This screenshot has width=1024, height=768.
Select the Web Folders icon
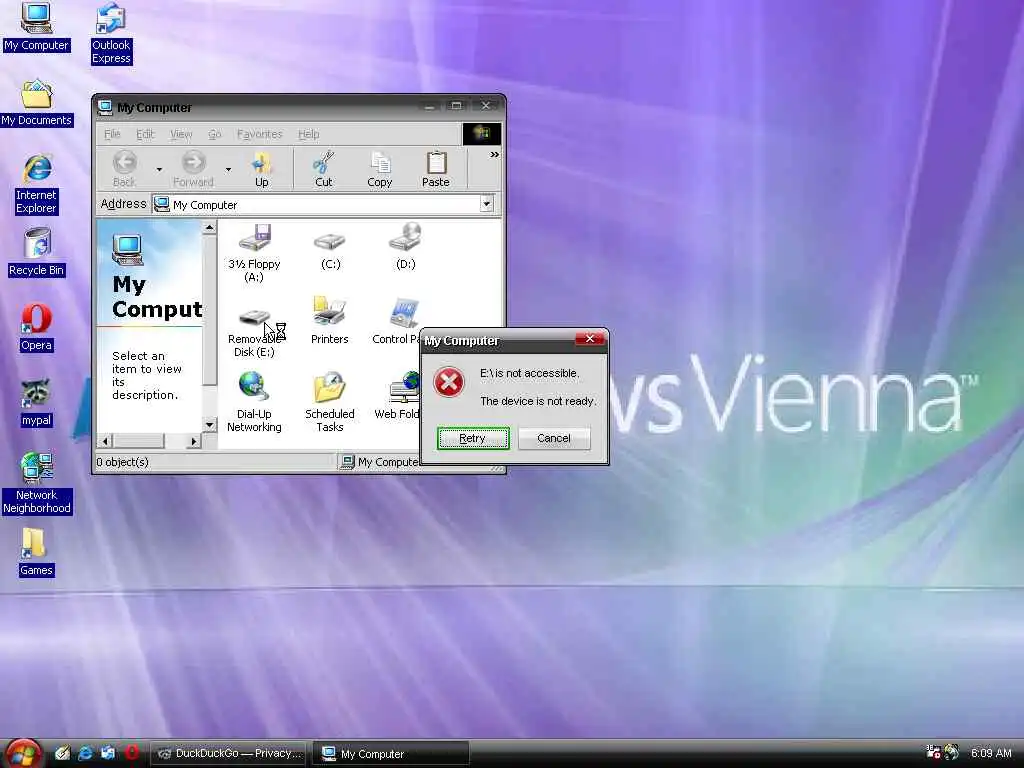tap(397, 396)
